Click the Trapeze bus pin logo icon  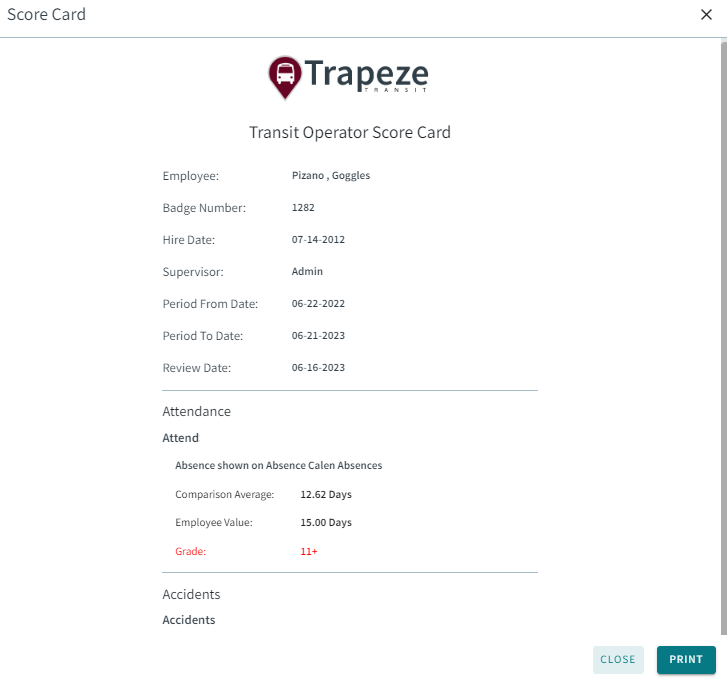tap(285, 75)
